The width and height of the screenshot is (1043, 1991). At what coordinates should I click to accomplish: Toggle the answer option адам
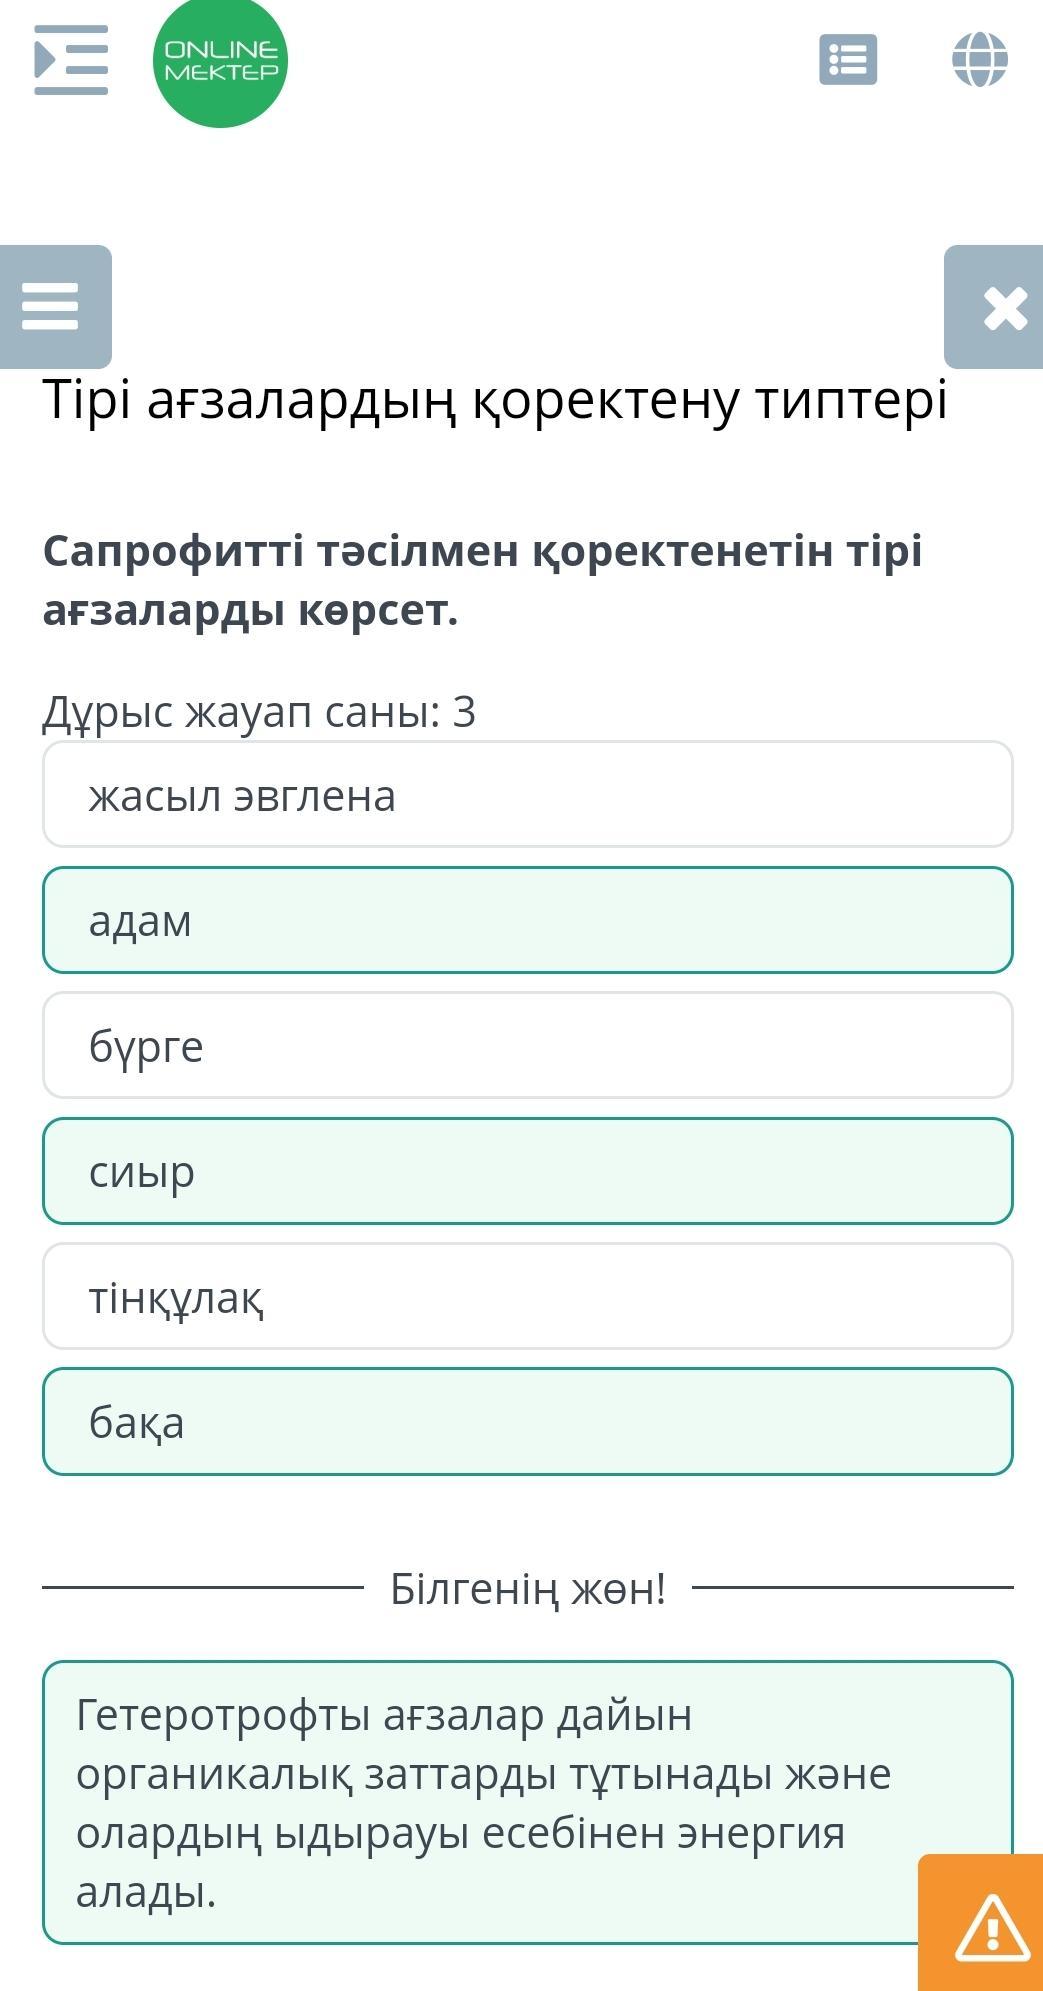pos(528,920)
